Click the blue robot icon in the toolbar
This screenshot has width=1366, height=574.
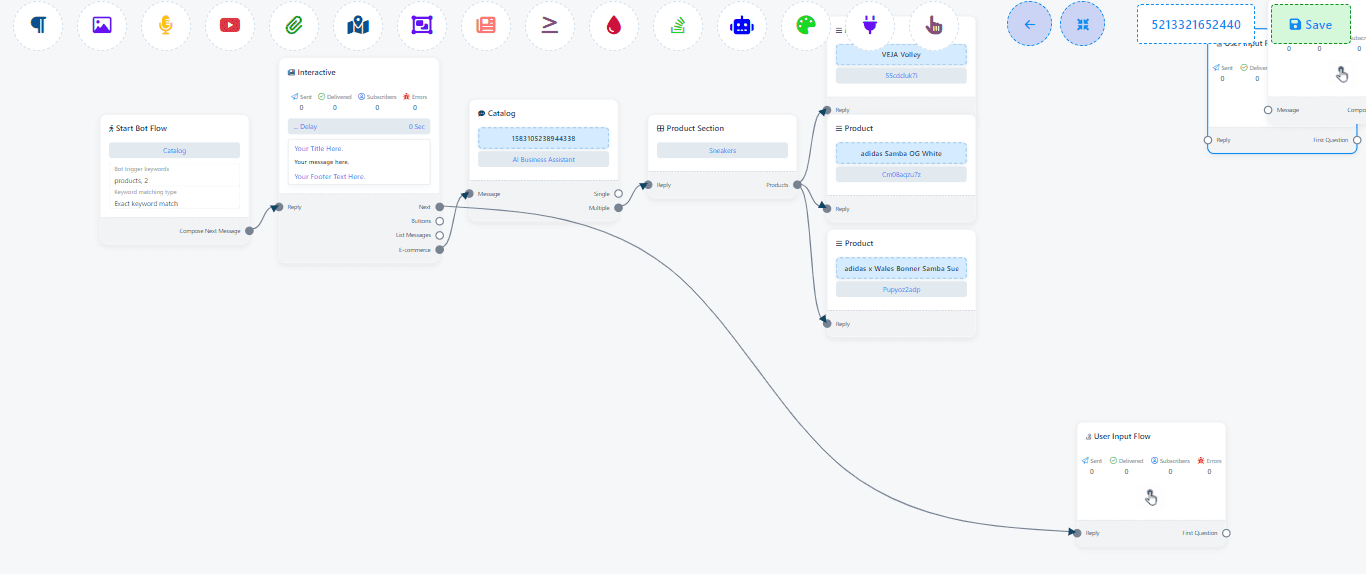pos(742,25)
